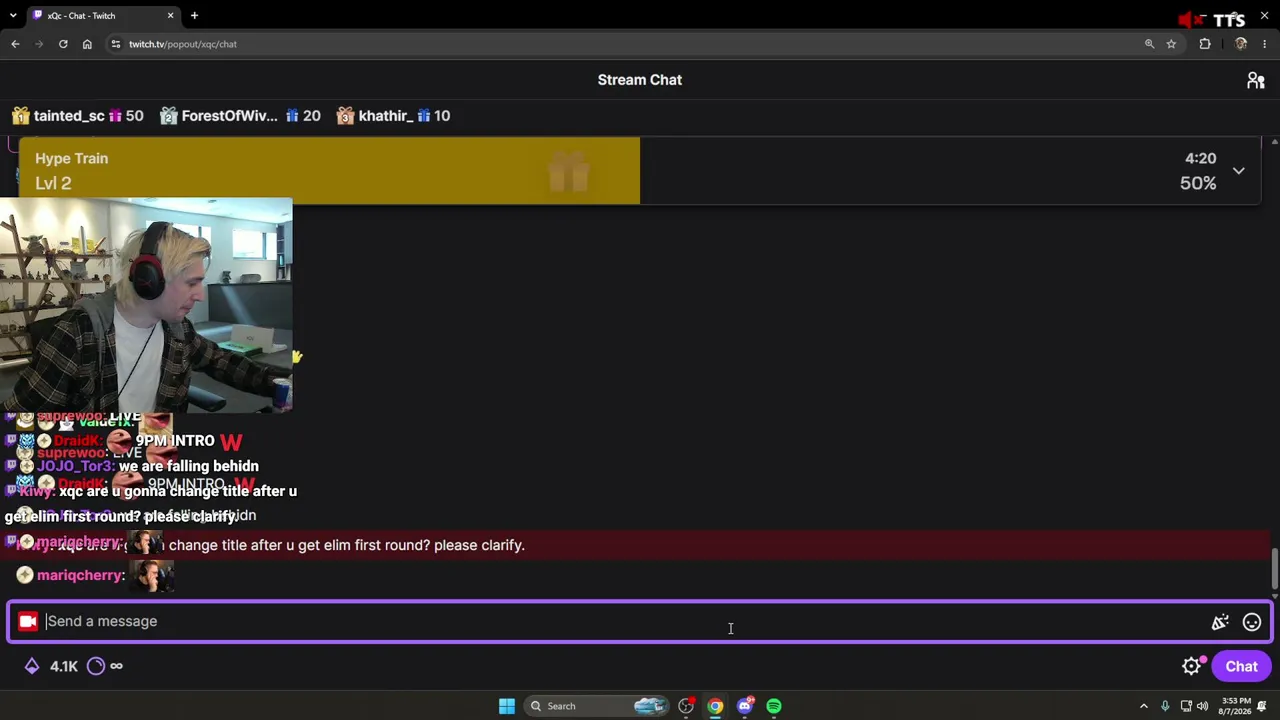Click the emote image after mariqcherry's name

pyautogui.click(x=151, y=575)
